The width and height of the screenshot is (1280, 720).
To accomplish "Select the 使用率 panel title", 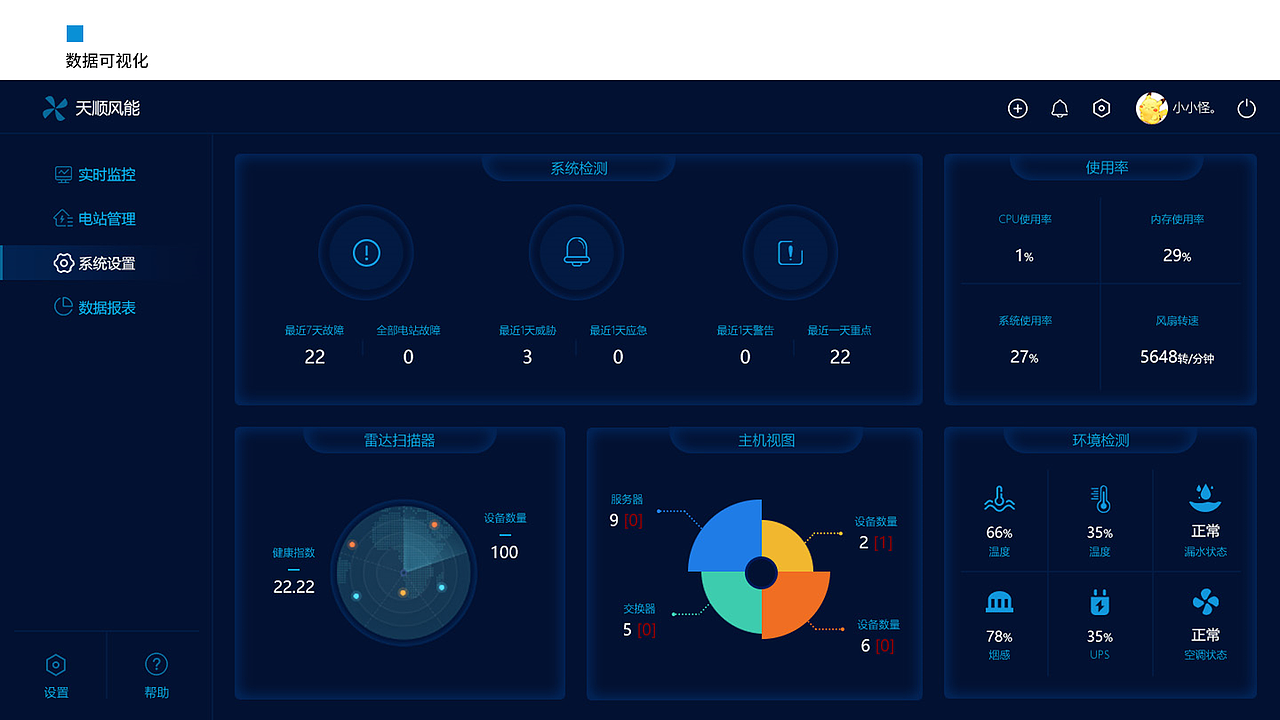I will click(x=1107, y=168).
